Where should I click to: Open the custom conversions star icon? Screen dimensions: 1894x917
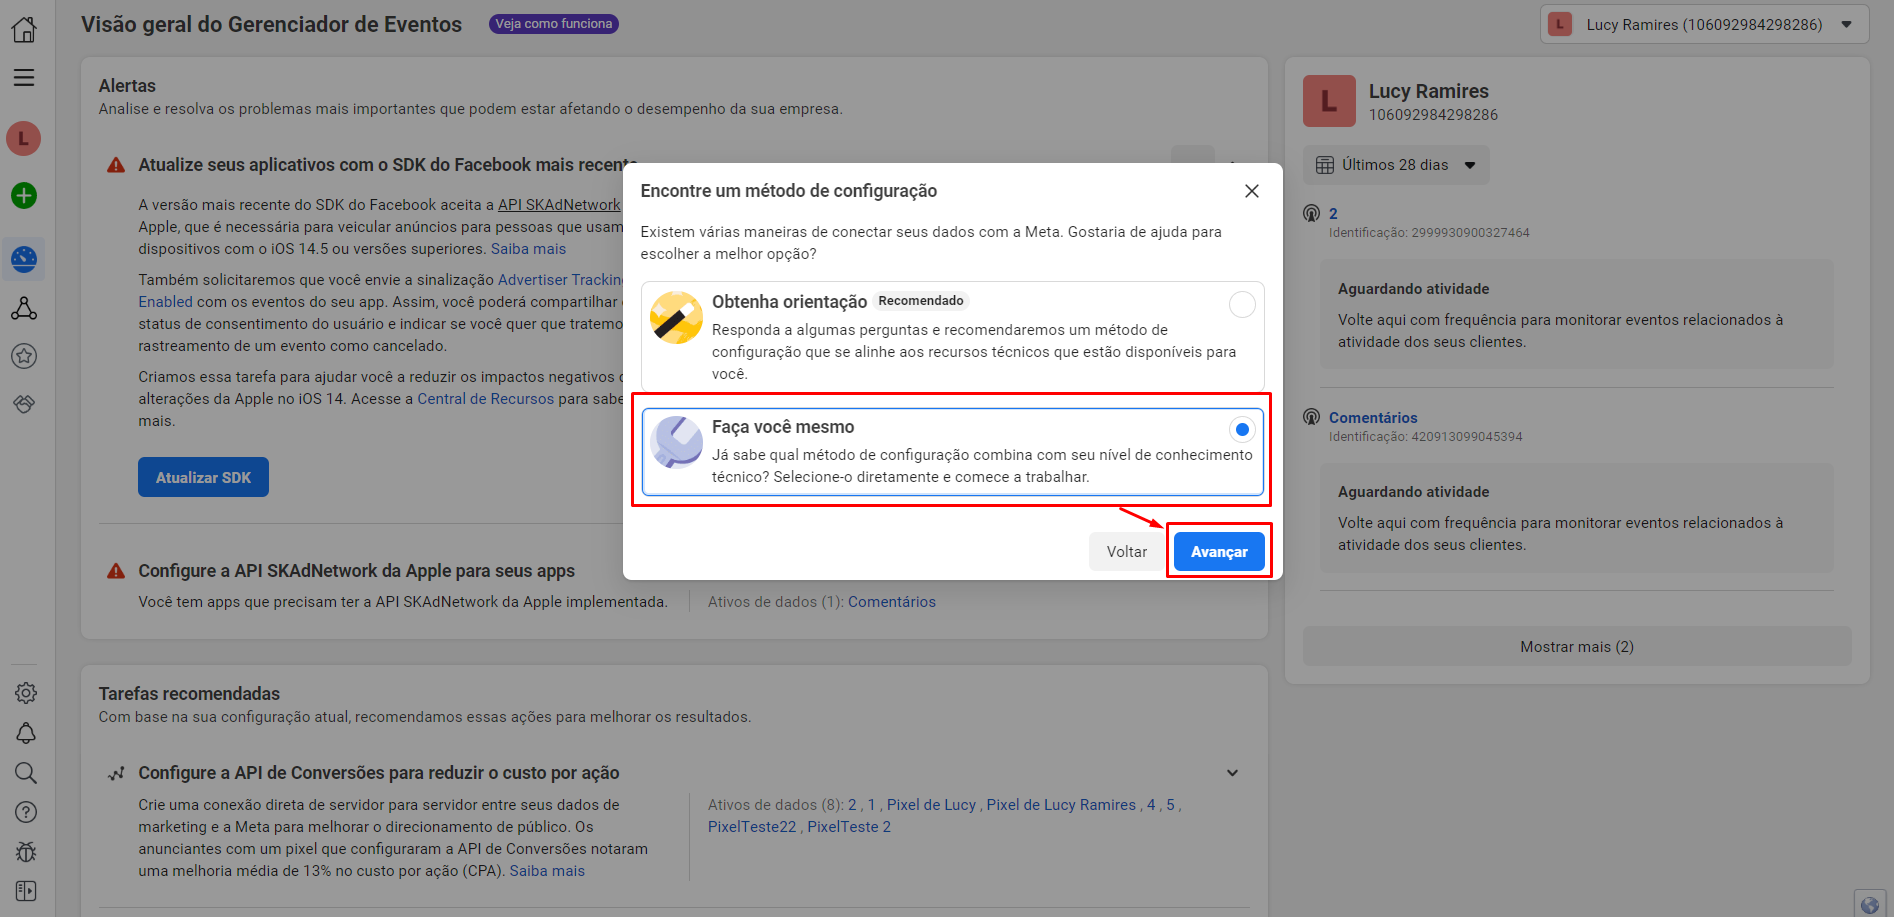(24, 356)
